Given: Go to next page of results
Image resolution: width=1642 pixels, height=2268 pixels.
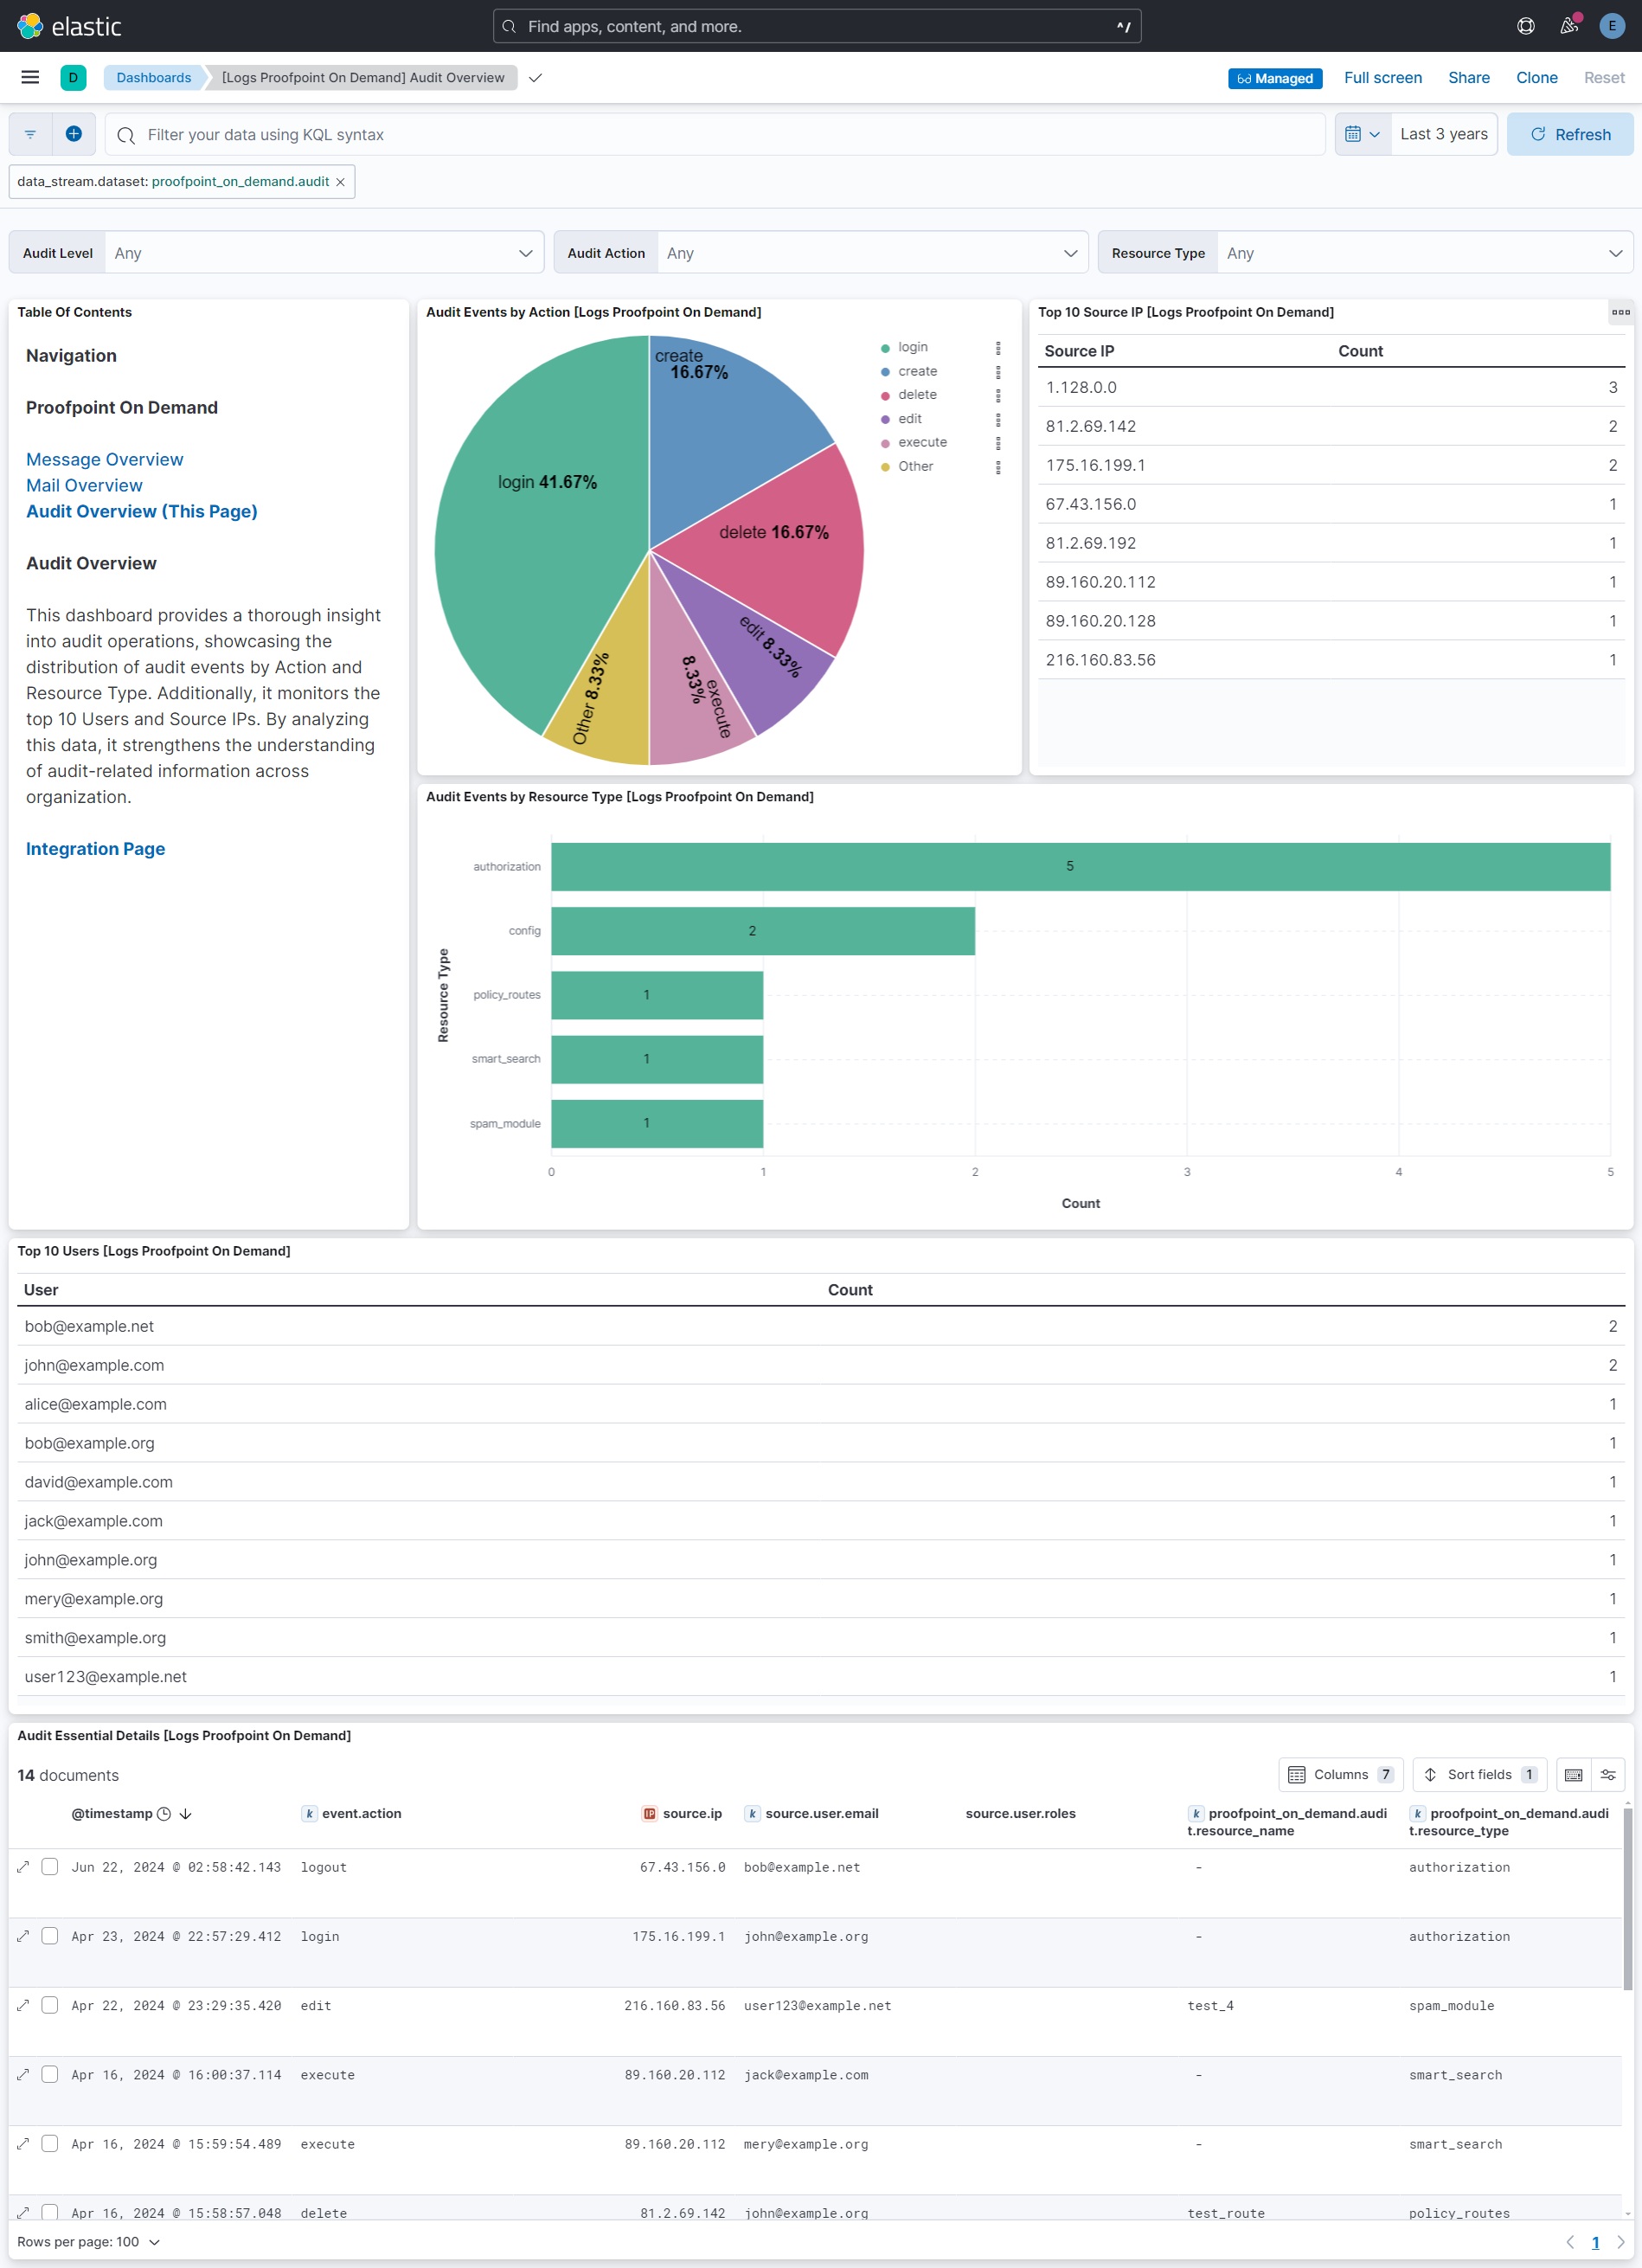Looking at the screenshot, I should 1620,2242.
